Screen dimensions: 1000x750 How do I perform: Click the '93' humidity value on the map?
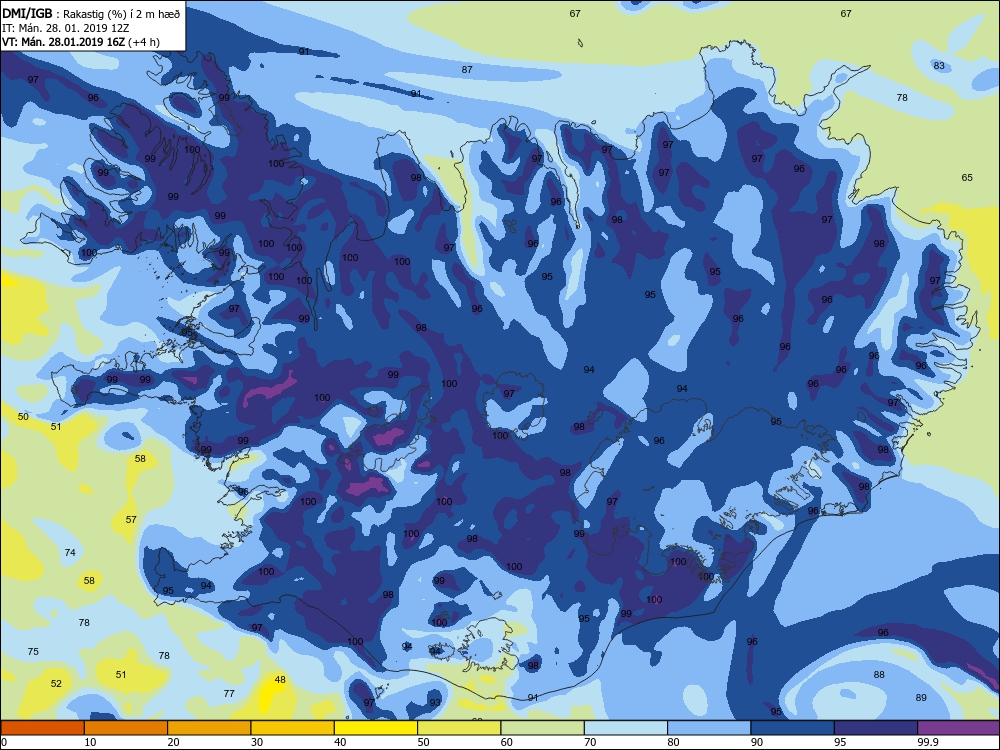coord(434,702)
